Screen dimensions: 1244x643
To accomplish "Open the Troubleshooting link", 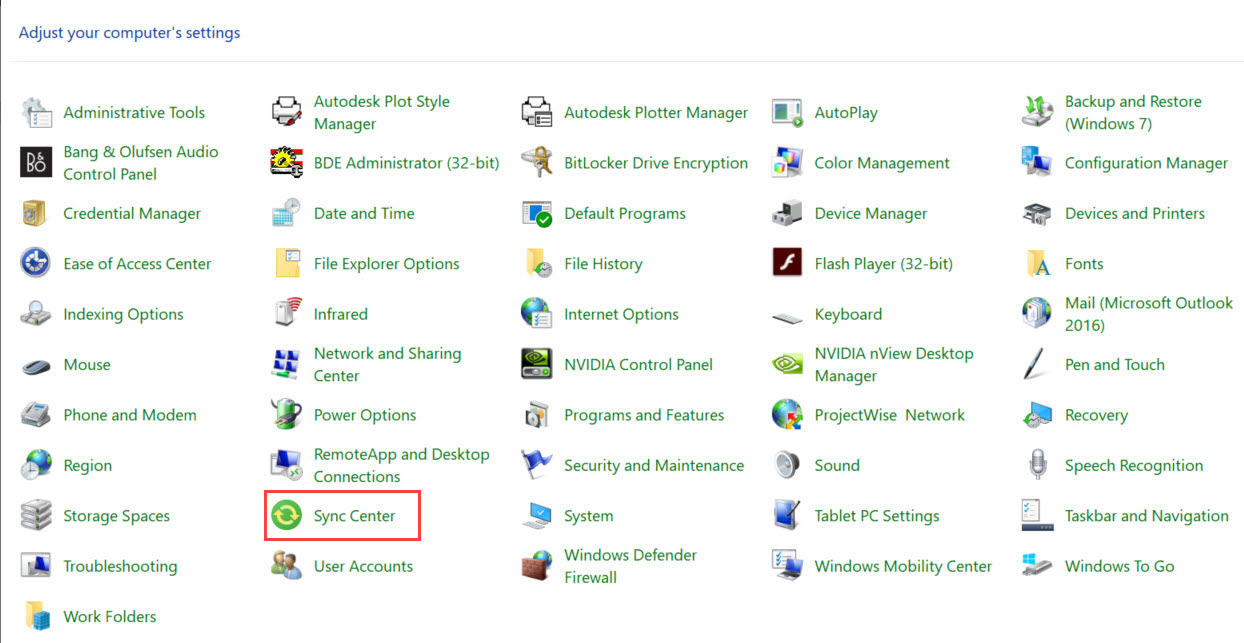I will (120, 566).
